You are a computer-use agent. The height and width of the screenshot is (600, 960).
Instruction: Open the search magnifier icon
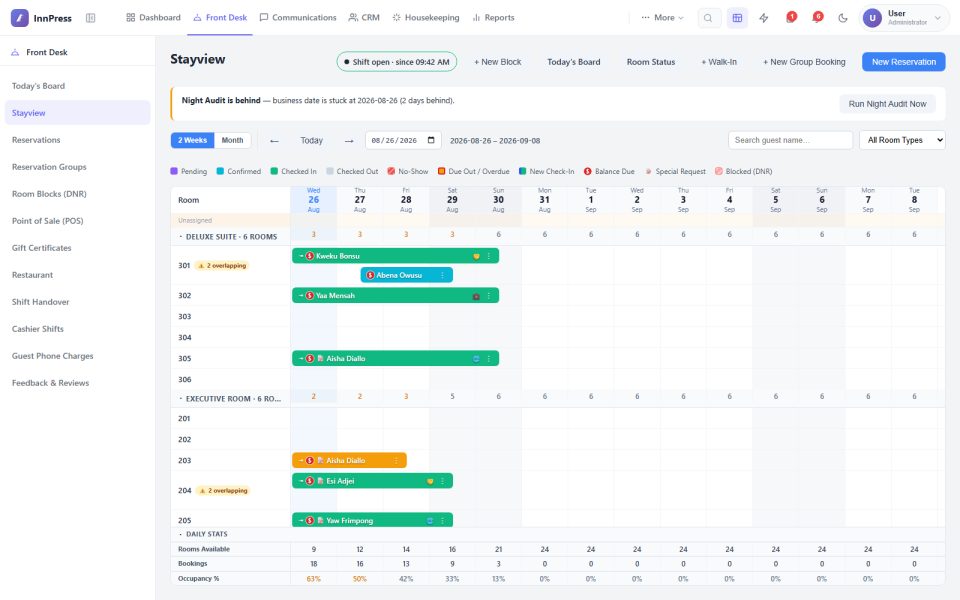[708, 18]
